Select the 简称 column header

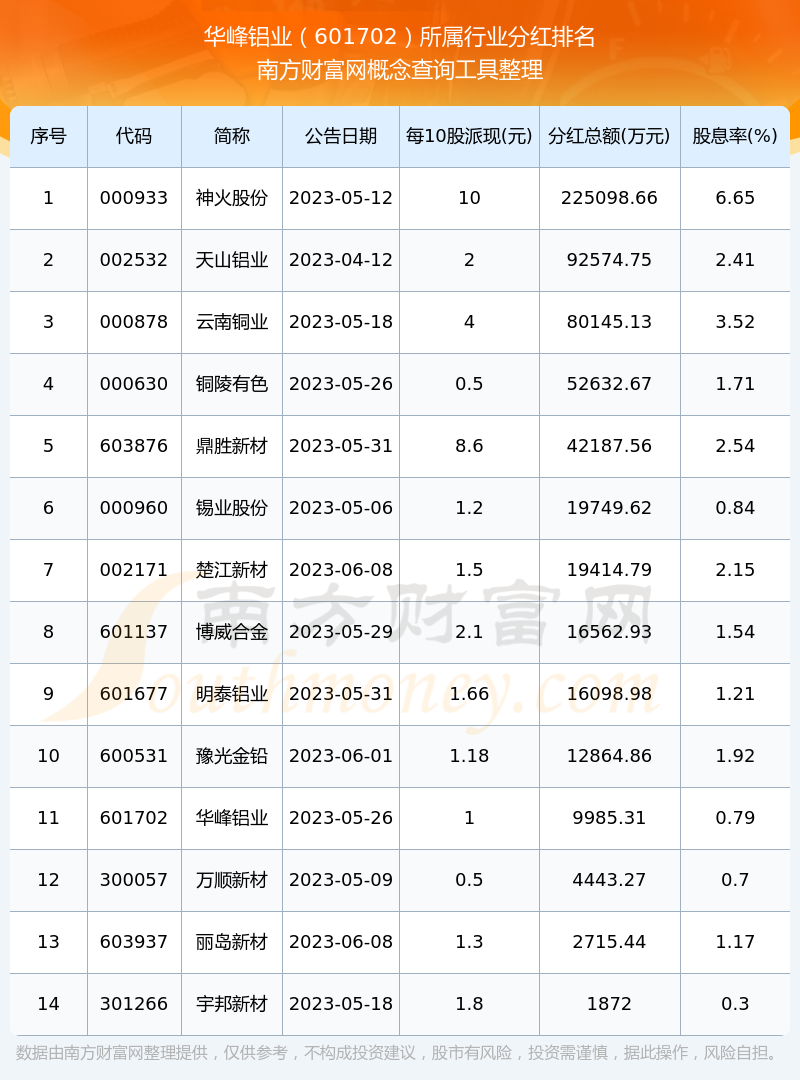point(232,136)
